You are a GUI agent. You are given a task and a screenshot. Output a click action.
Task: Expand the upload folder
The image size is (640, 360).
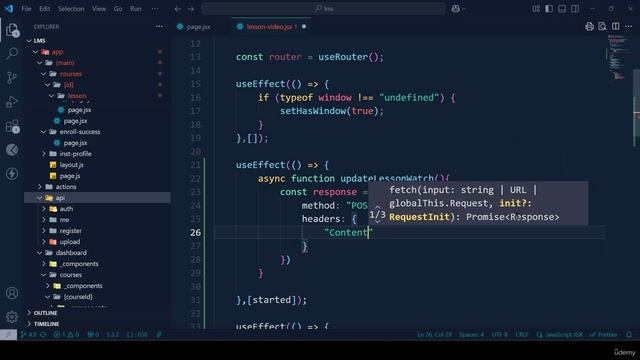(x=44, y=242)
